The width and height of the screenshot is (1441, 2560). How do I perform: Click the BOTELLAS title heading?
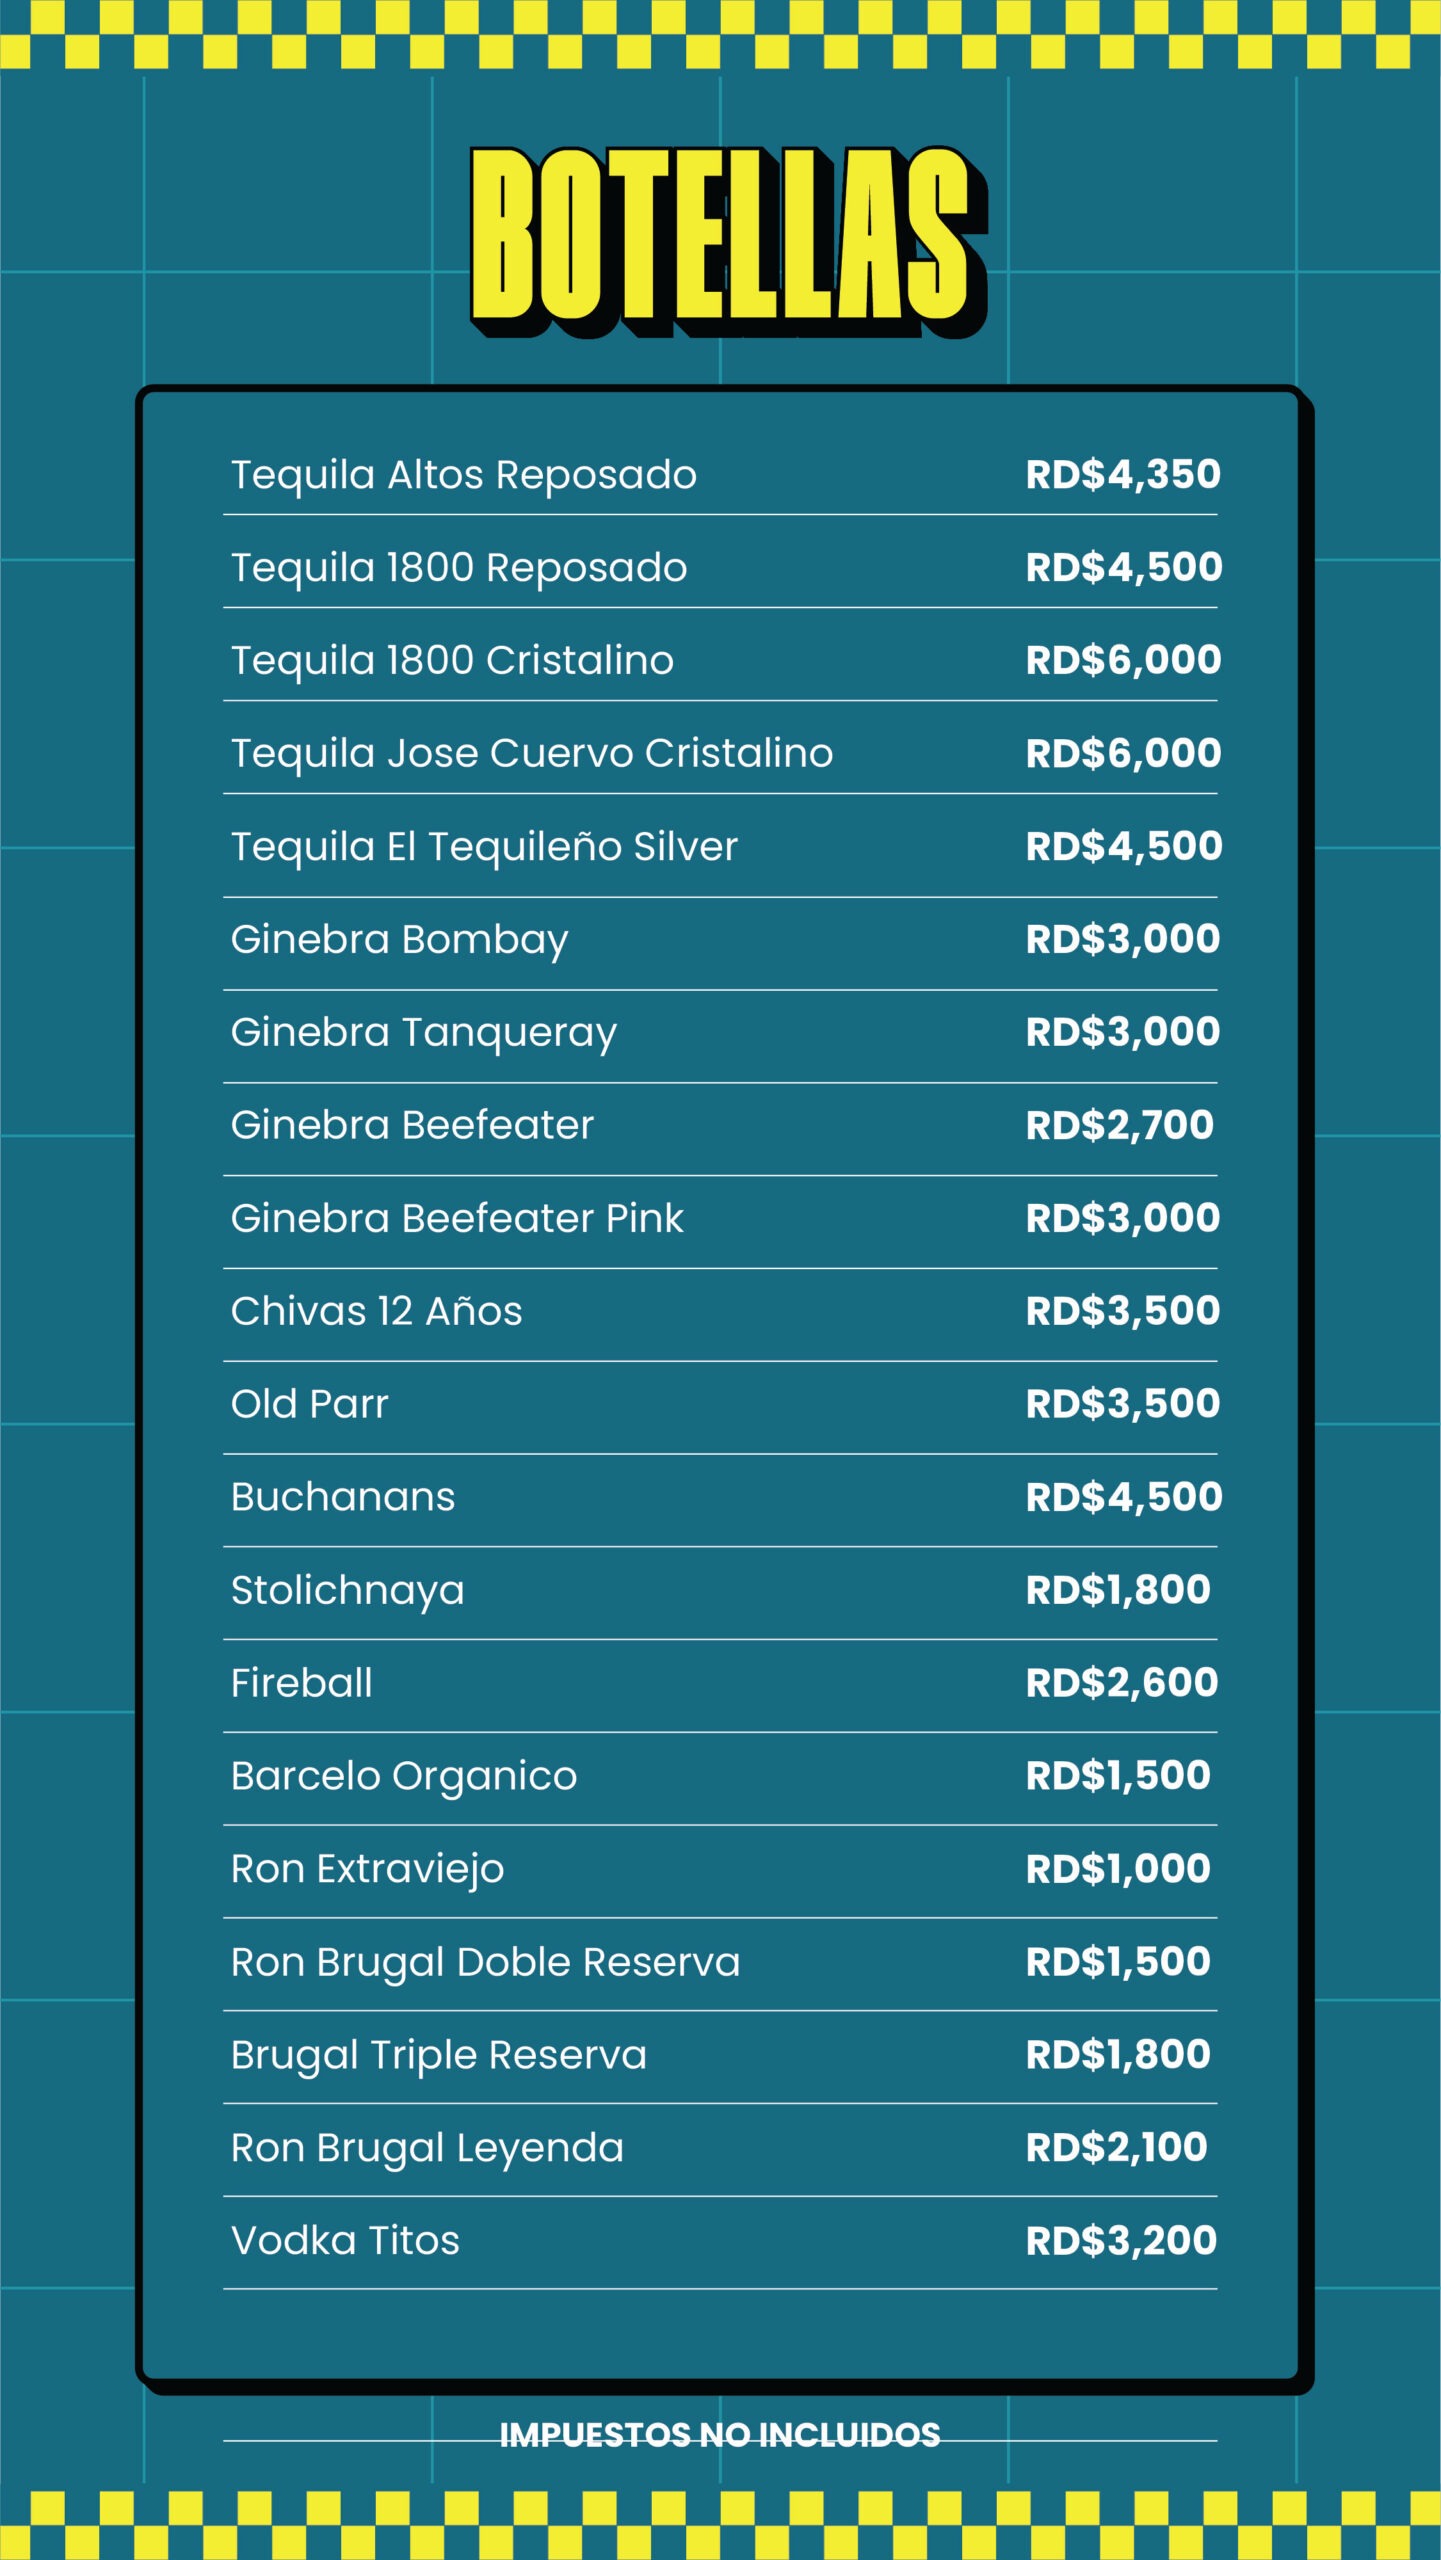coord(729,241)
